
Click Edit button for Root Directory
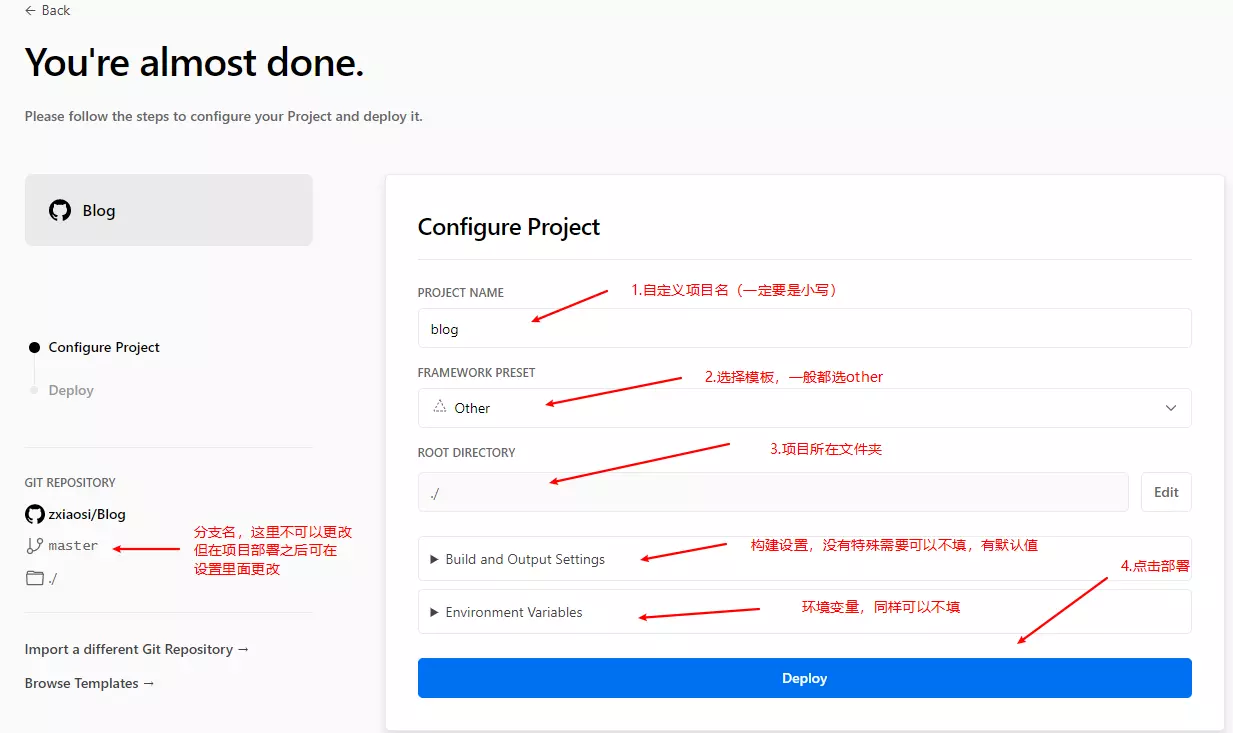coord(1165,492)
